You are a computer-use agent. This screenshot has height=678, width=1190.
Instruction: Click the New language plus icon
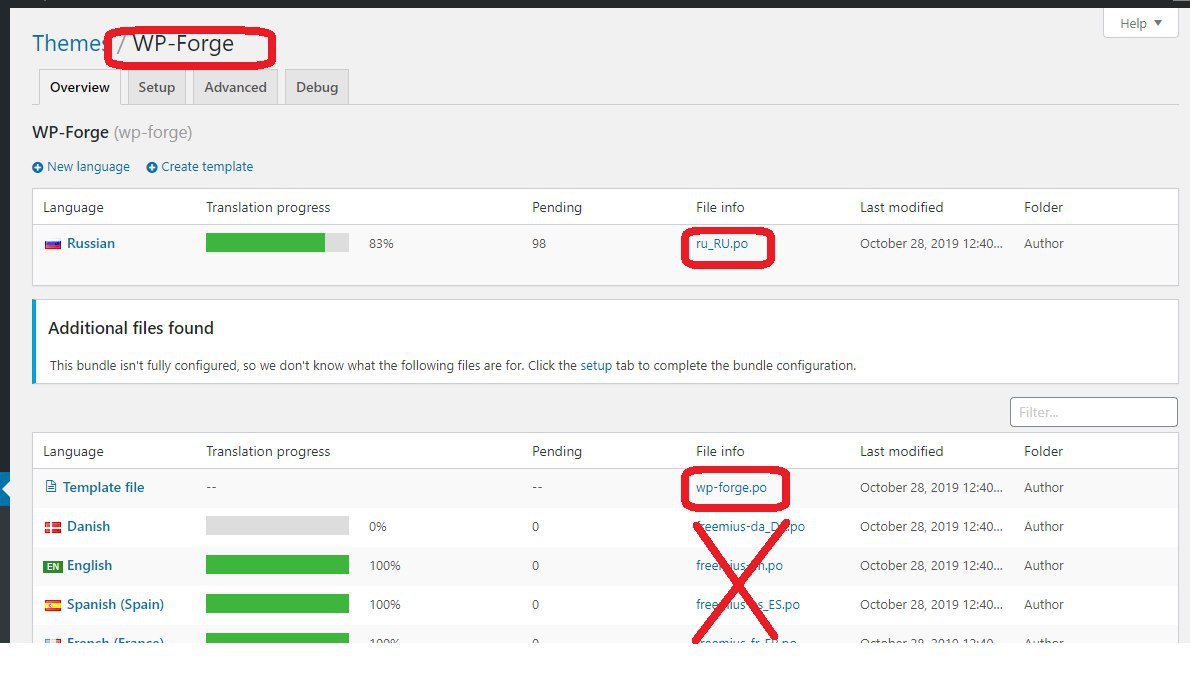[x=37, y=167]
